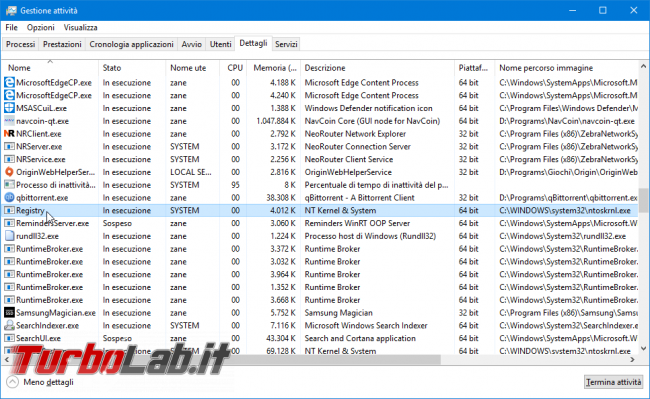Click the horizontal scrollbar left arrow

(7, 360)
